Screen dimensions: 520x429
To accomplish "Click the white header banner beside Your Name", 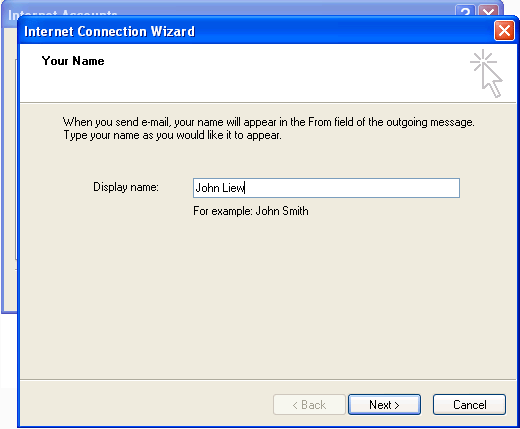I will (283, 73).
